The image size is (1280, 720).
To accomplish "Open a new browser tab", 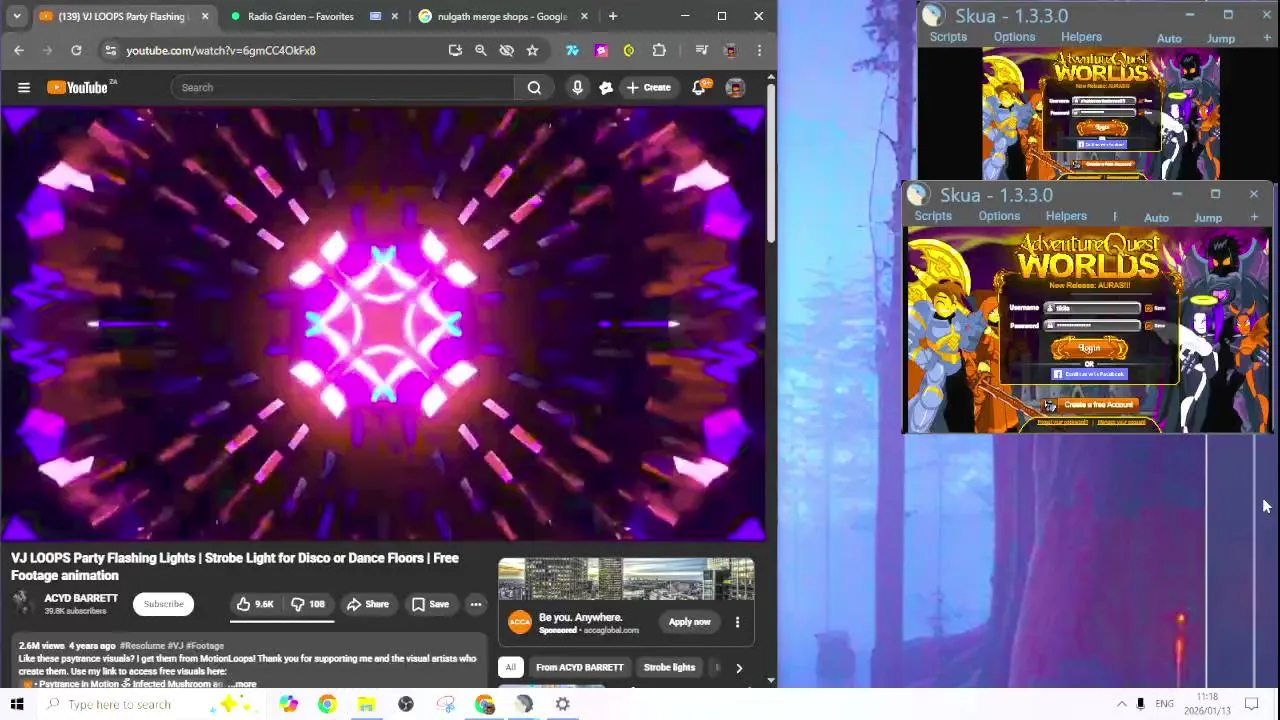I will coord(613,16).
